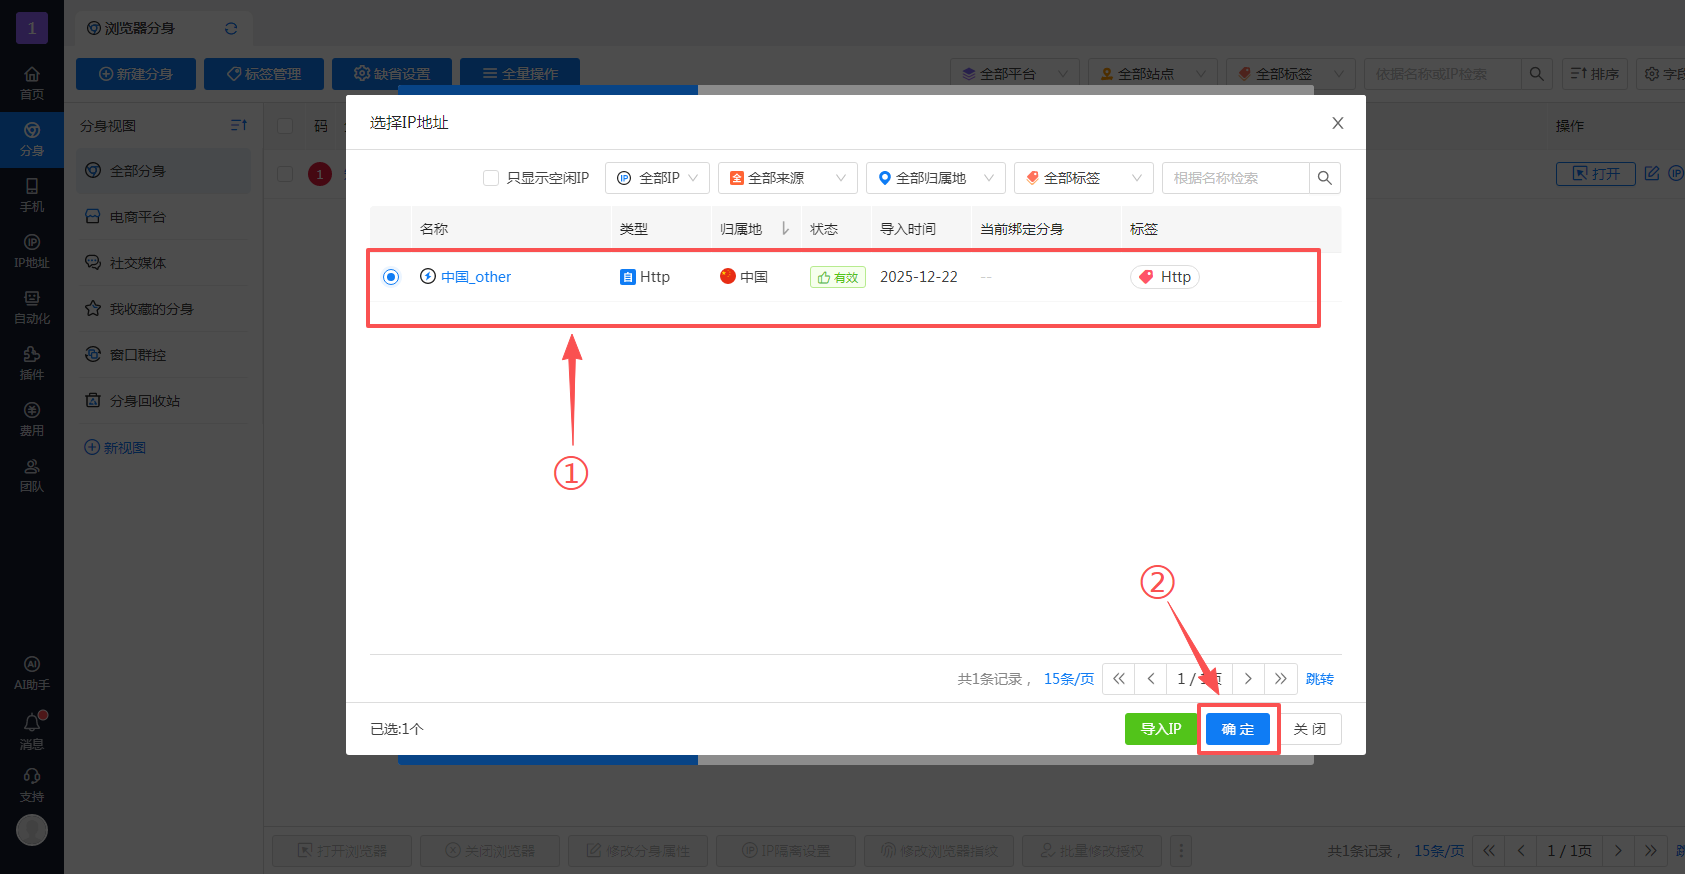This screenshot has width=1685, height=874.
Task: Click the 排序 sort button
Action: [1595, 74]
